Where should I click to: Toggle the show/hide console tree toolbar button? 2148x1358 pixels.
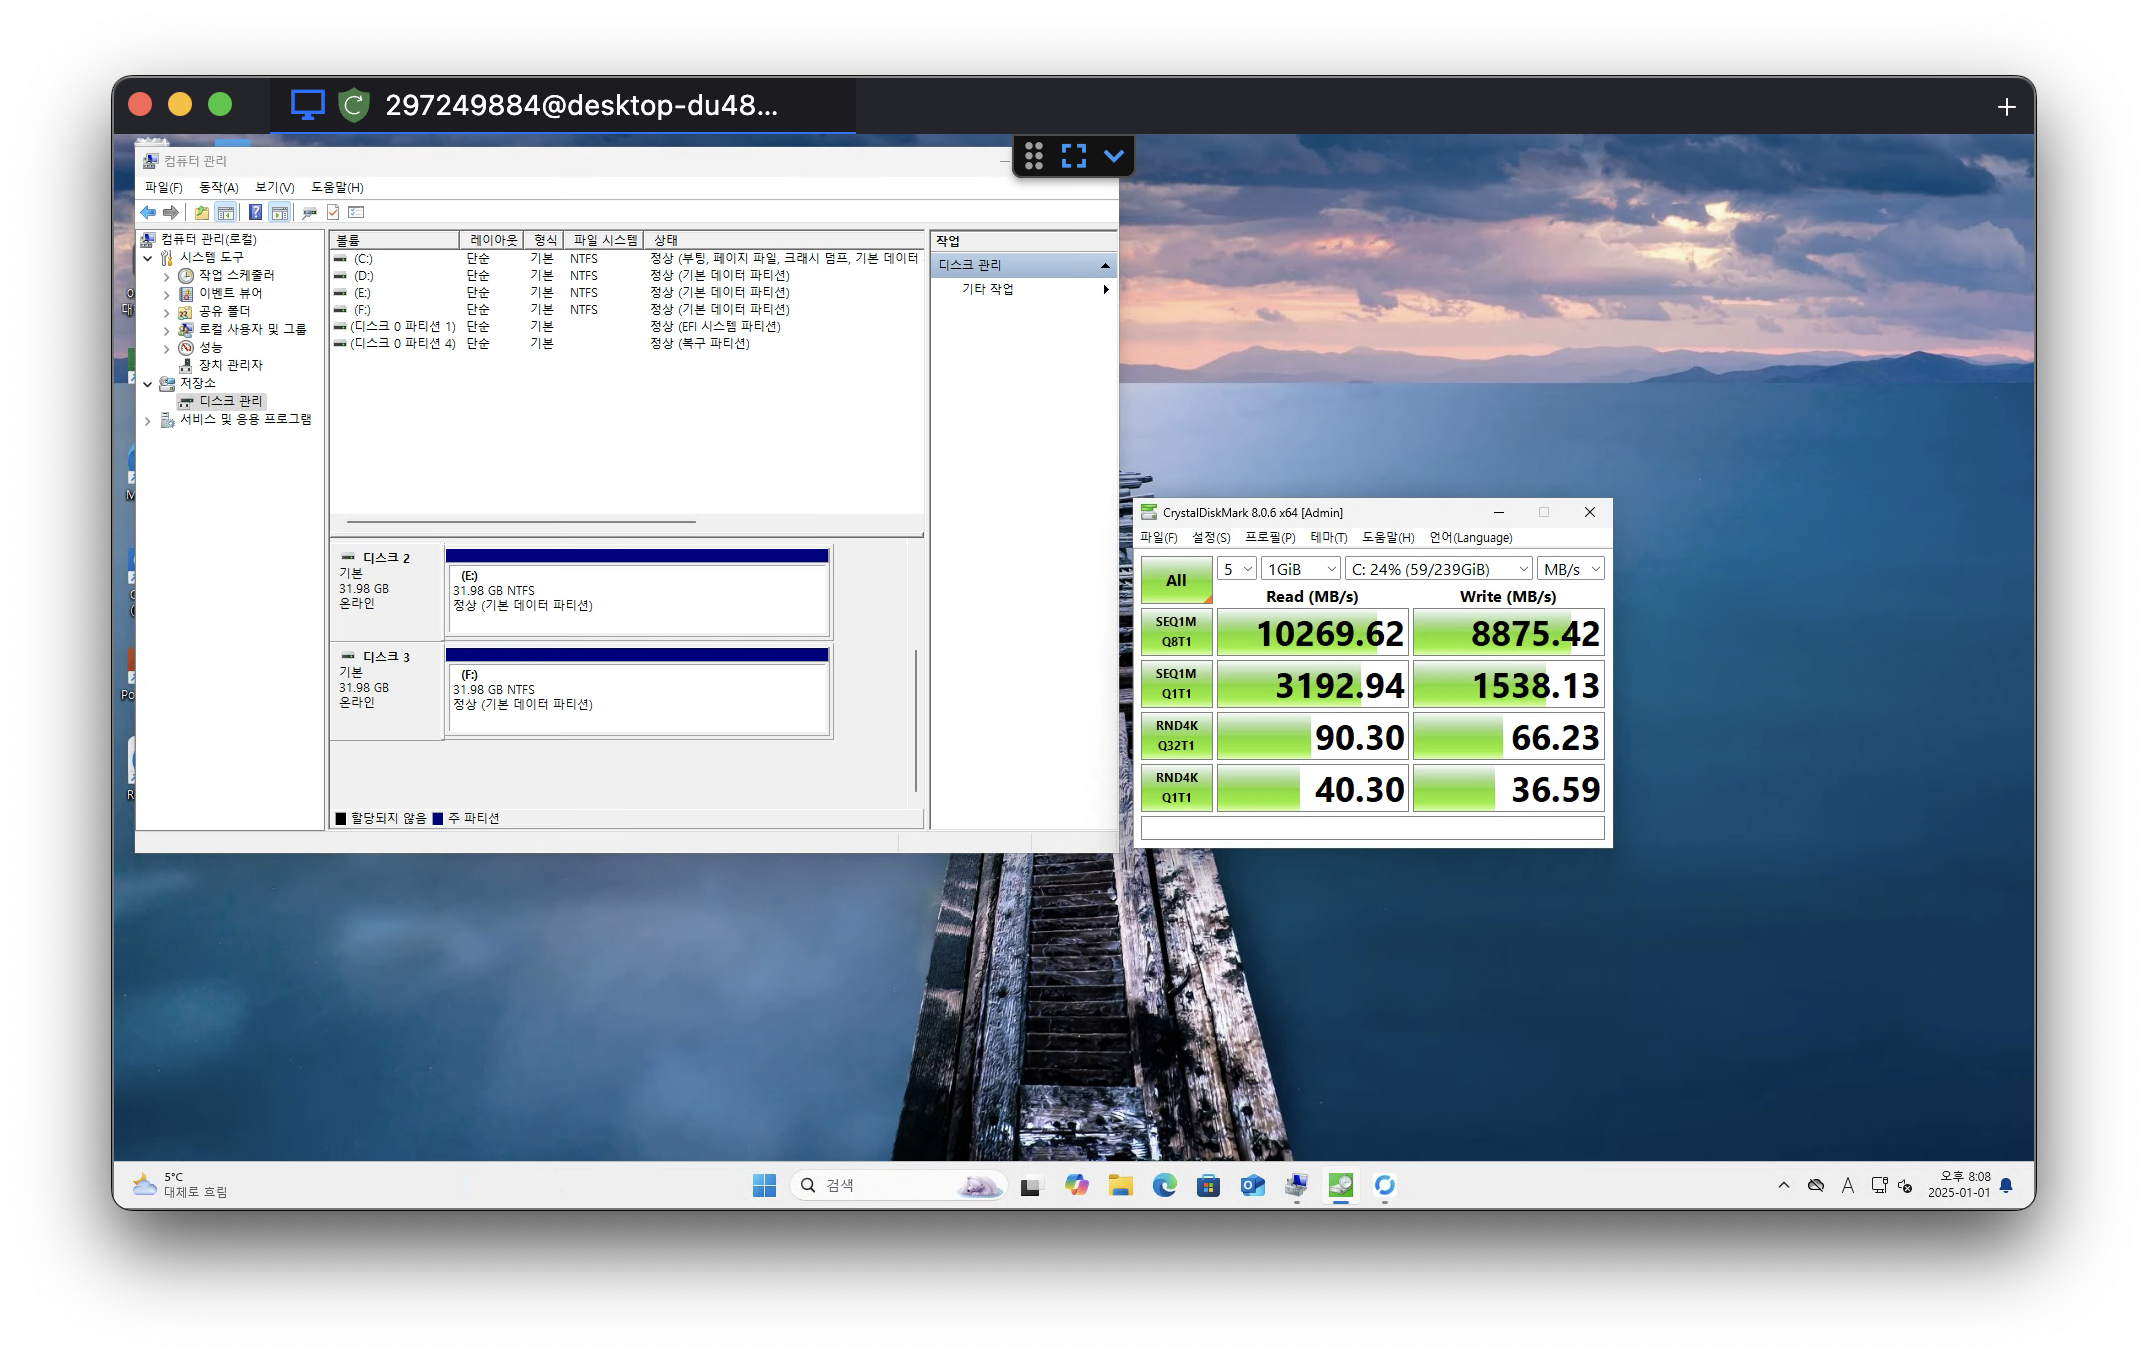point(226,212)
